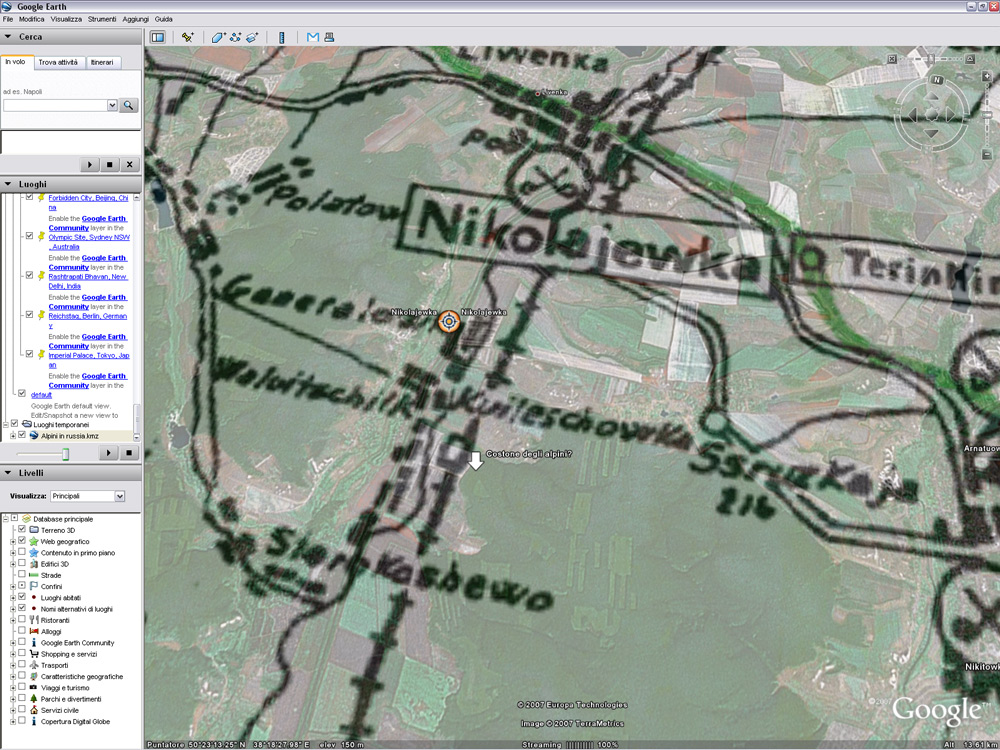This screenshot has width=1000, height=750.
Task: Zoom in with the plus button
Action: coord(987,77)
